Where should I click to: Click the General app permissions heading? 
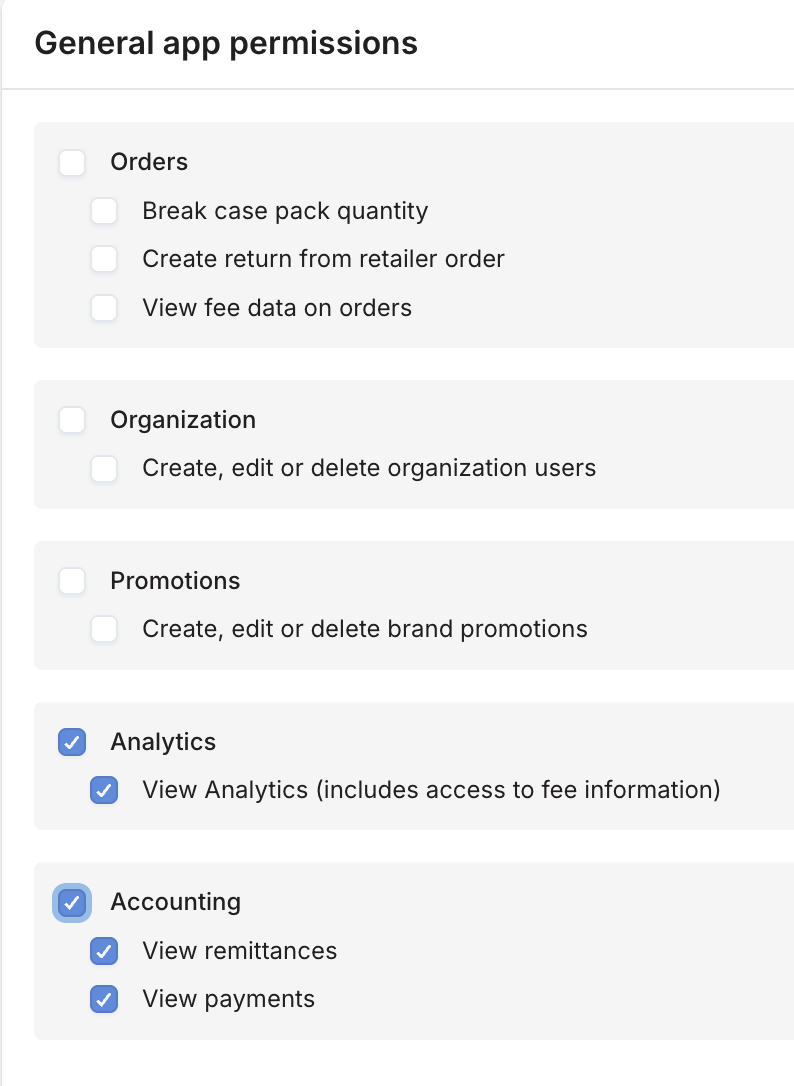coord(226,44)
